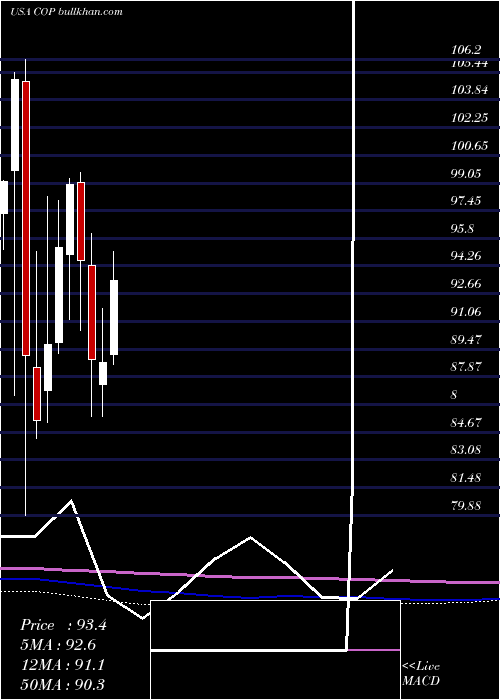Click the 84.67 price axis label
500x700 pixels.
pos(466,422)
